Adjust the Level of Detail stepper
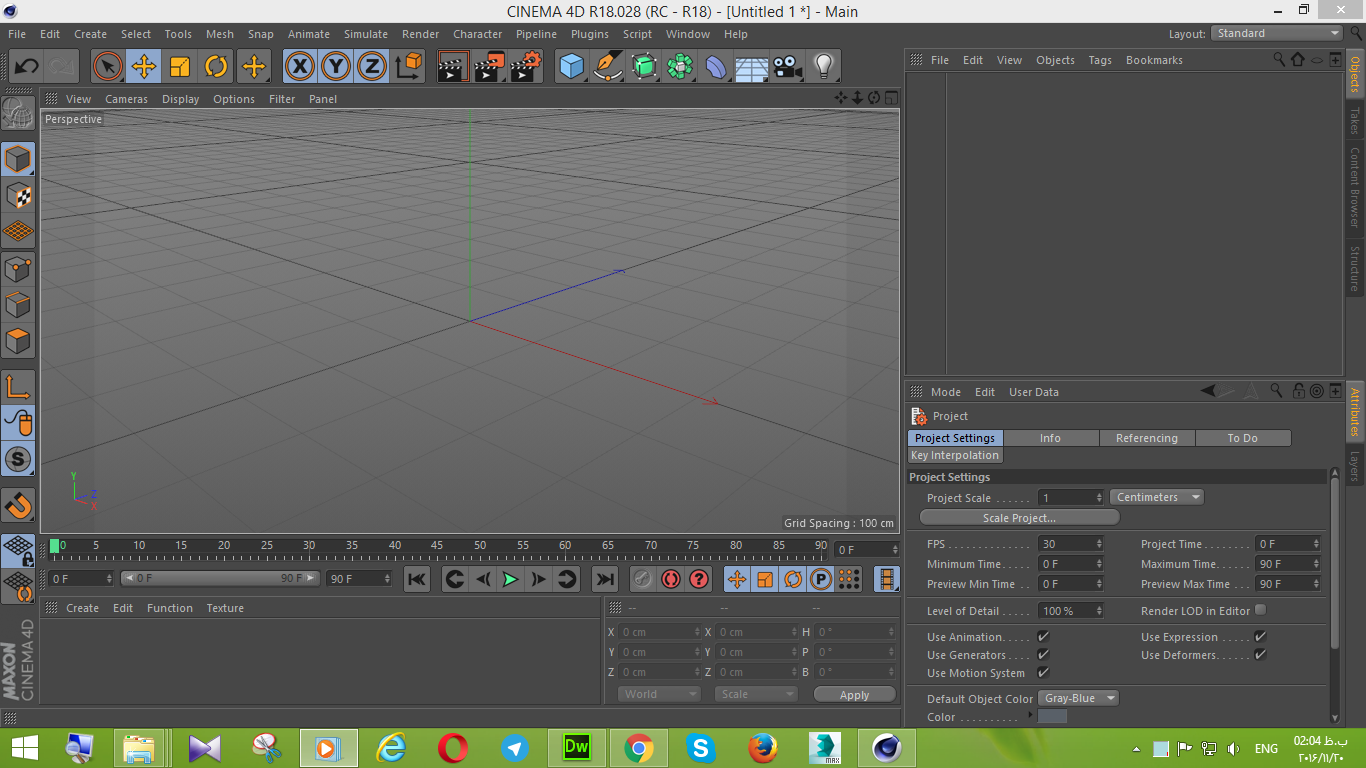 1099,610
